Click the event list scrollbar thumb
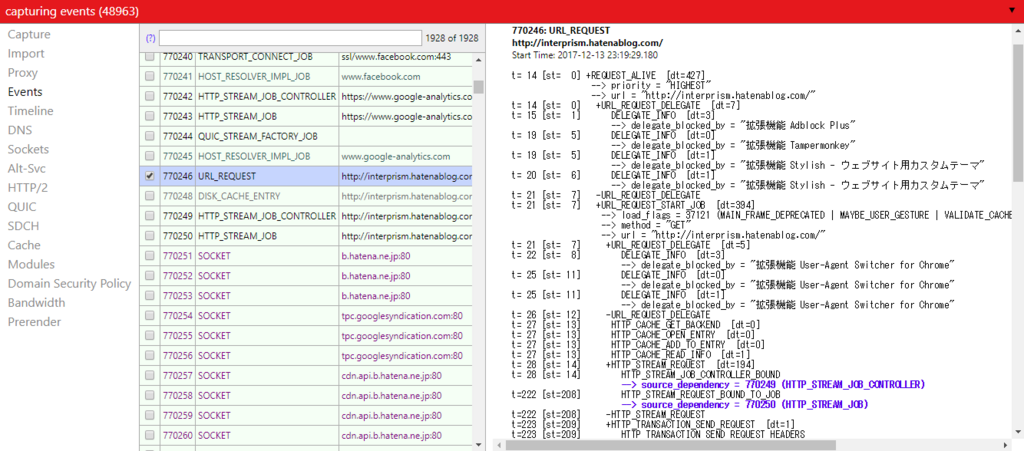 pos(479,87)
